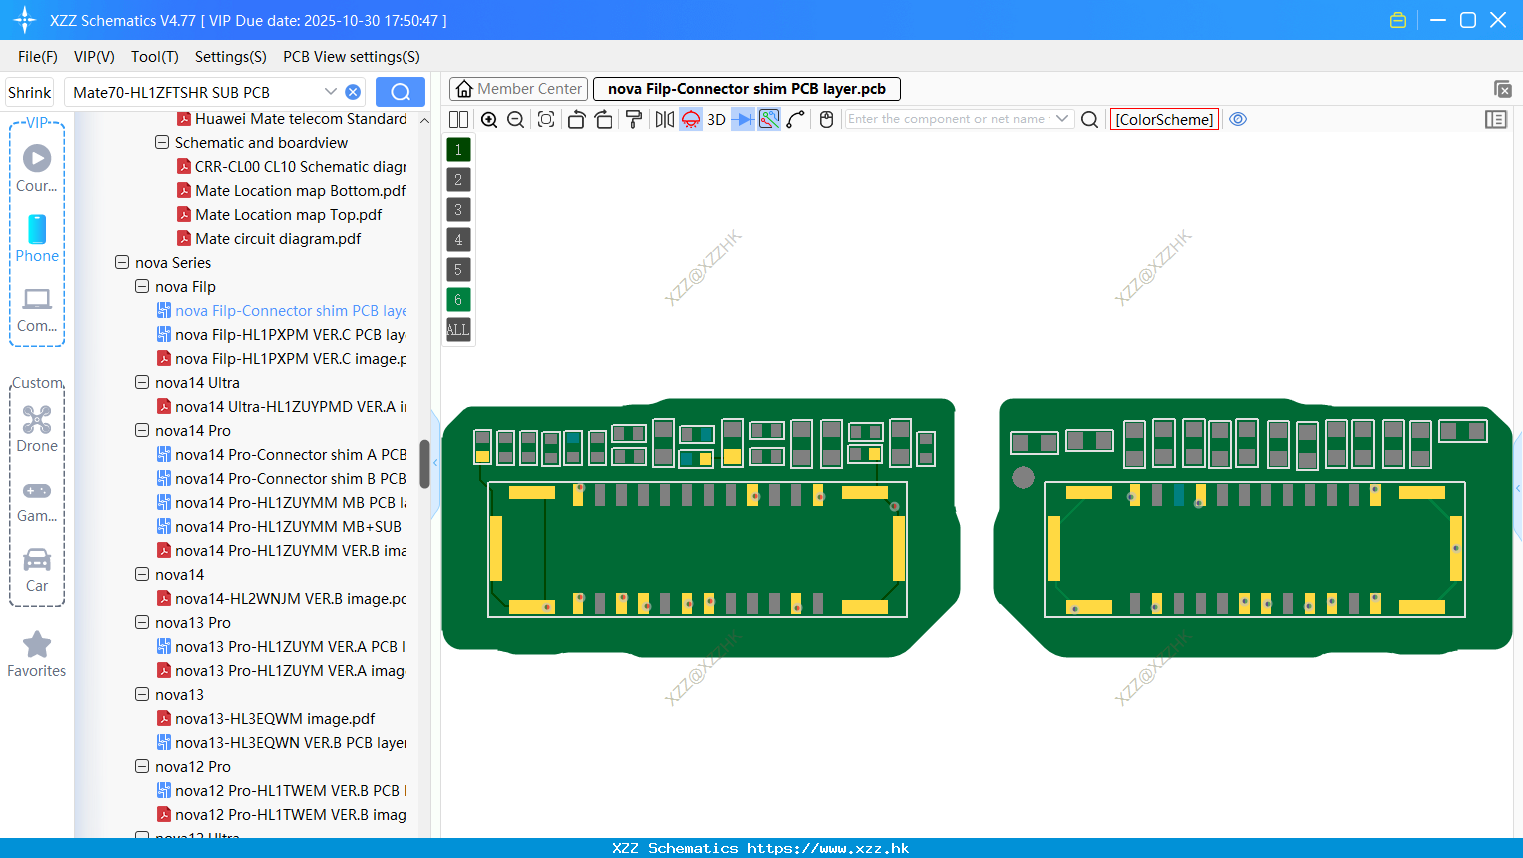
Task: Zoom in on the PCB view
Action: coord(489,119)
